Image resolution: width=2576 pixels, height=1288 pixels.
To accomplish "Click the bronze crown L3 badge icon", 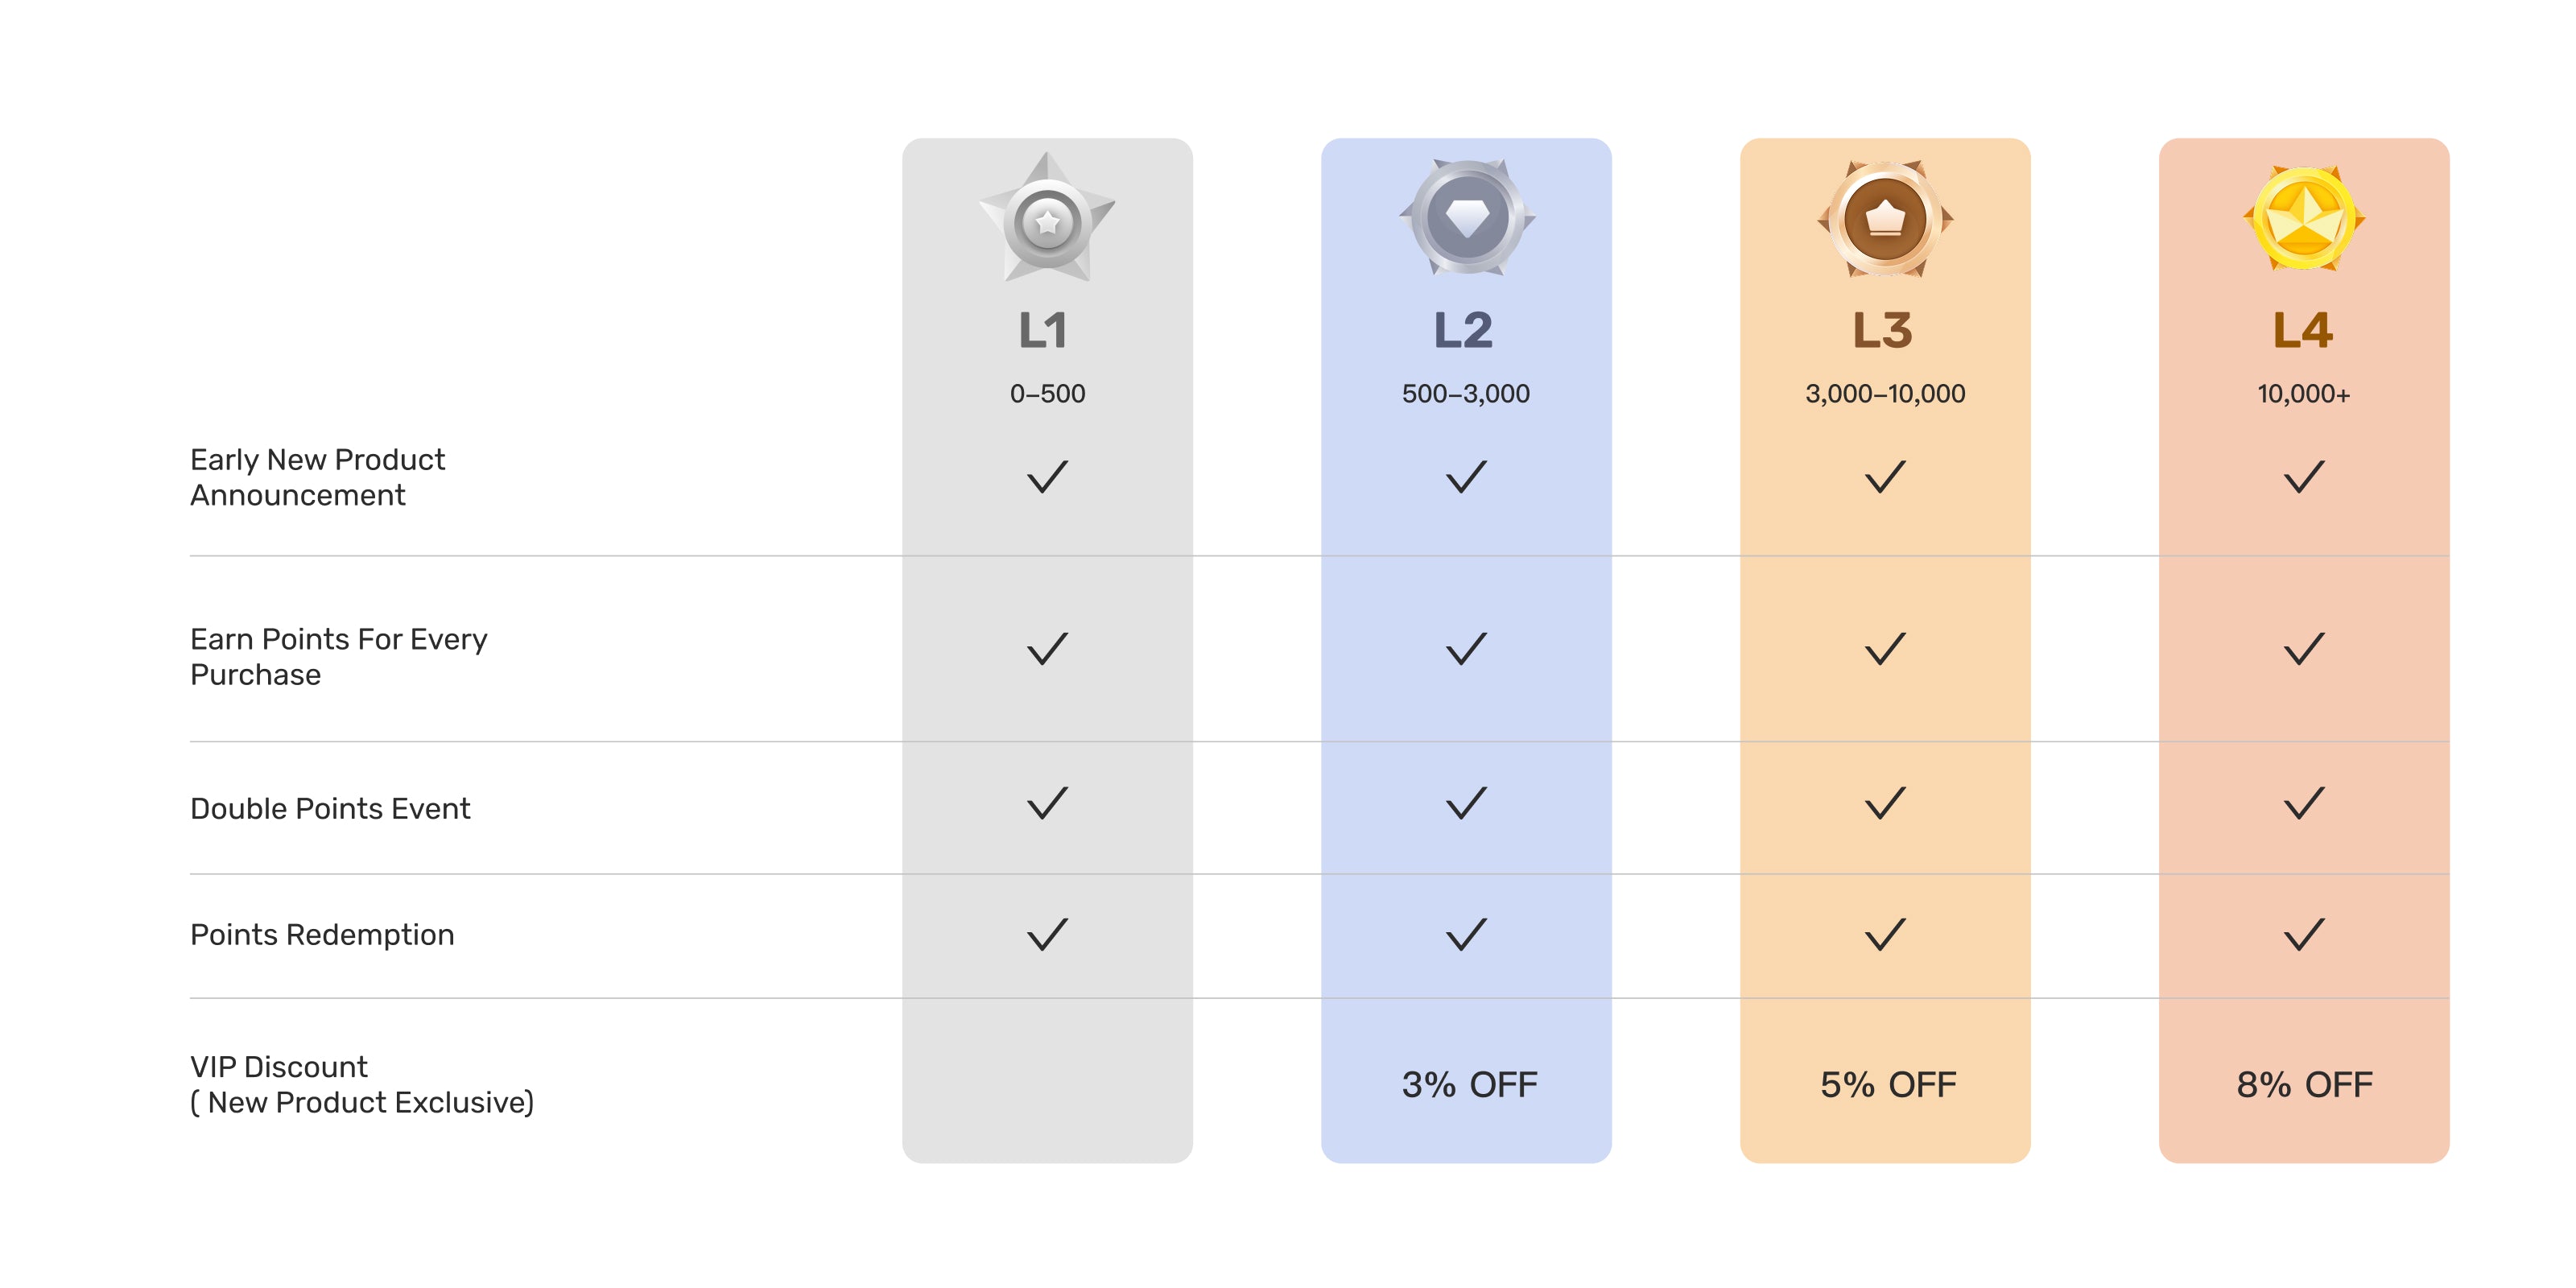I will (x=1885, y=218).
